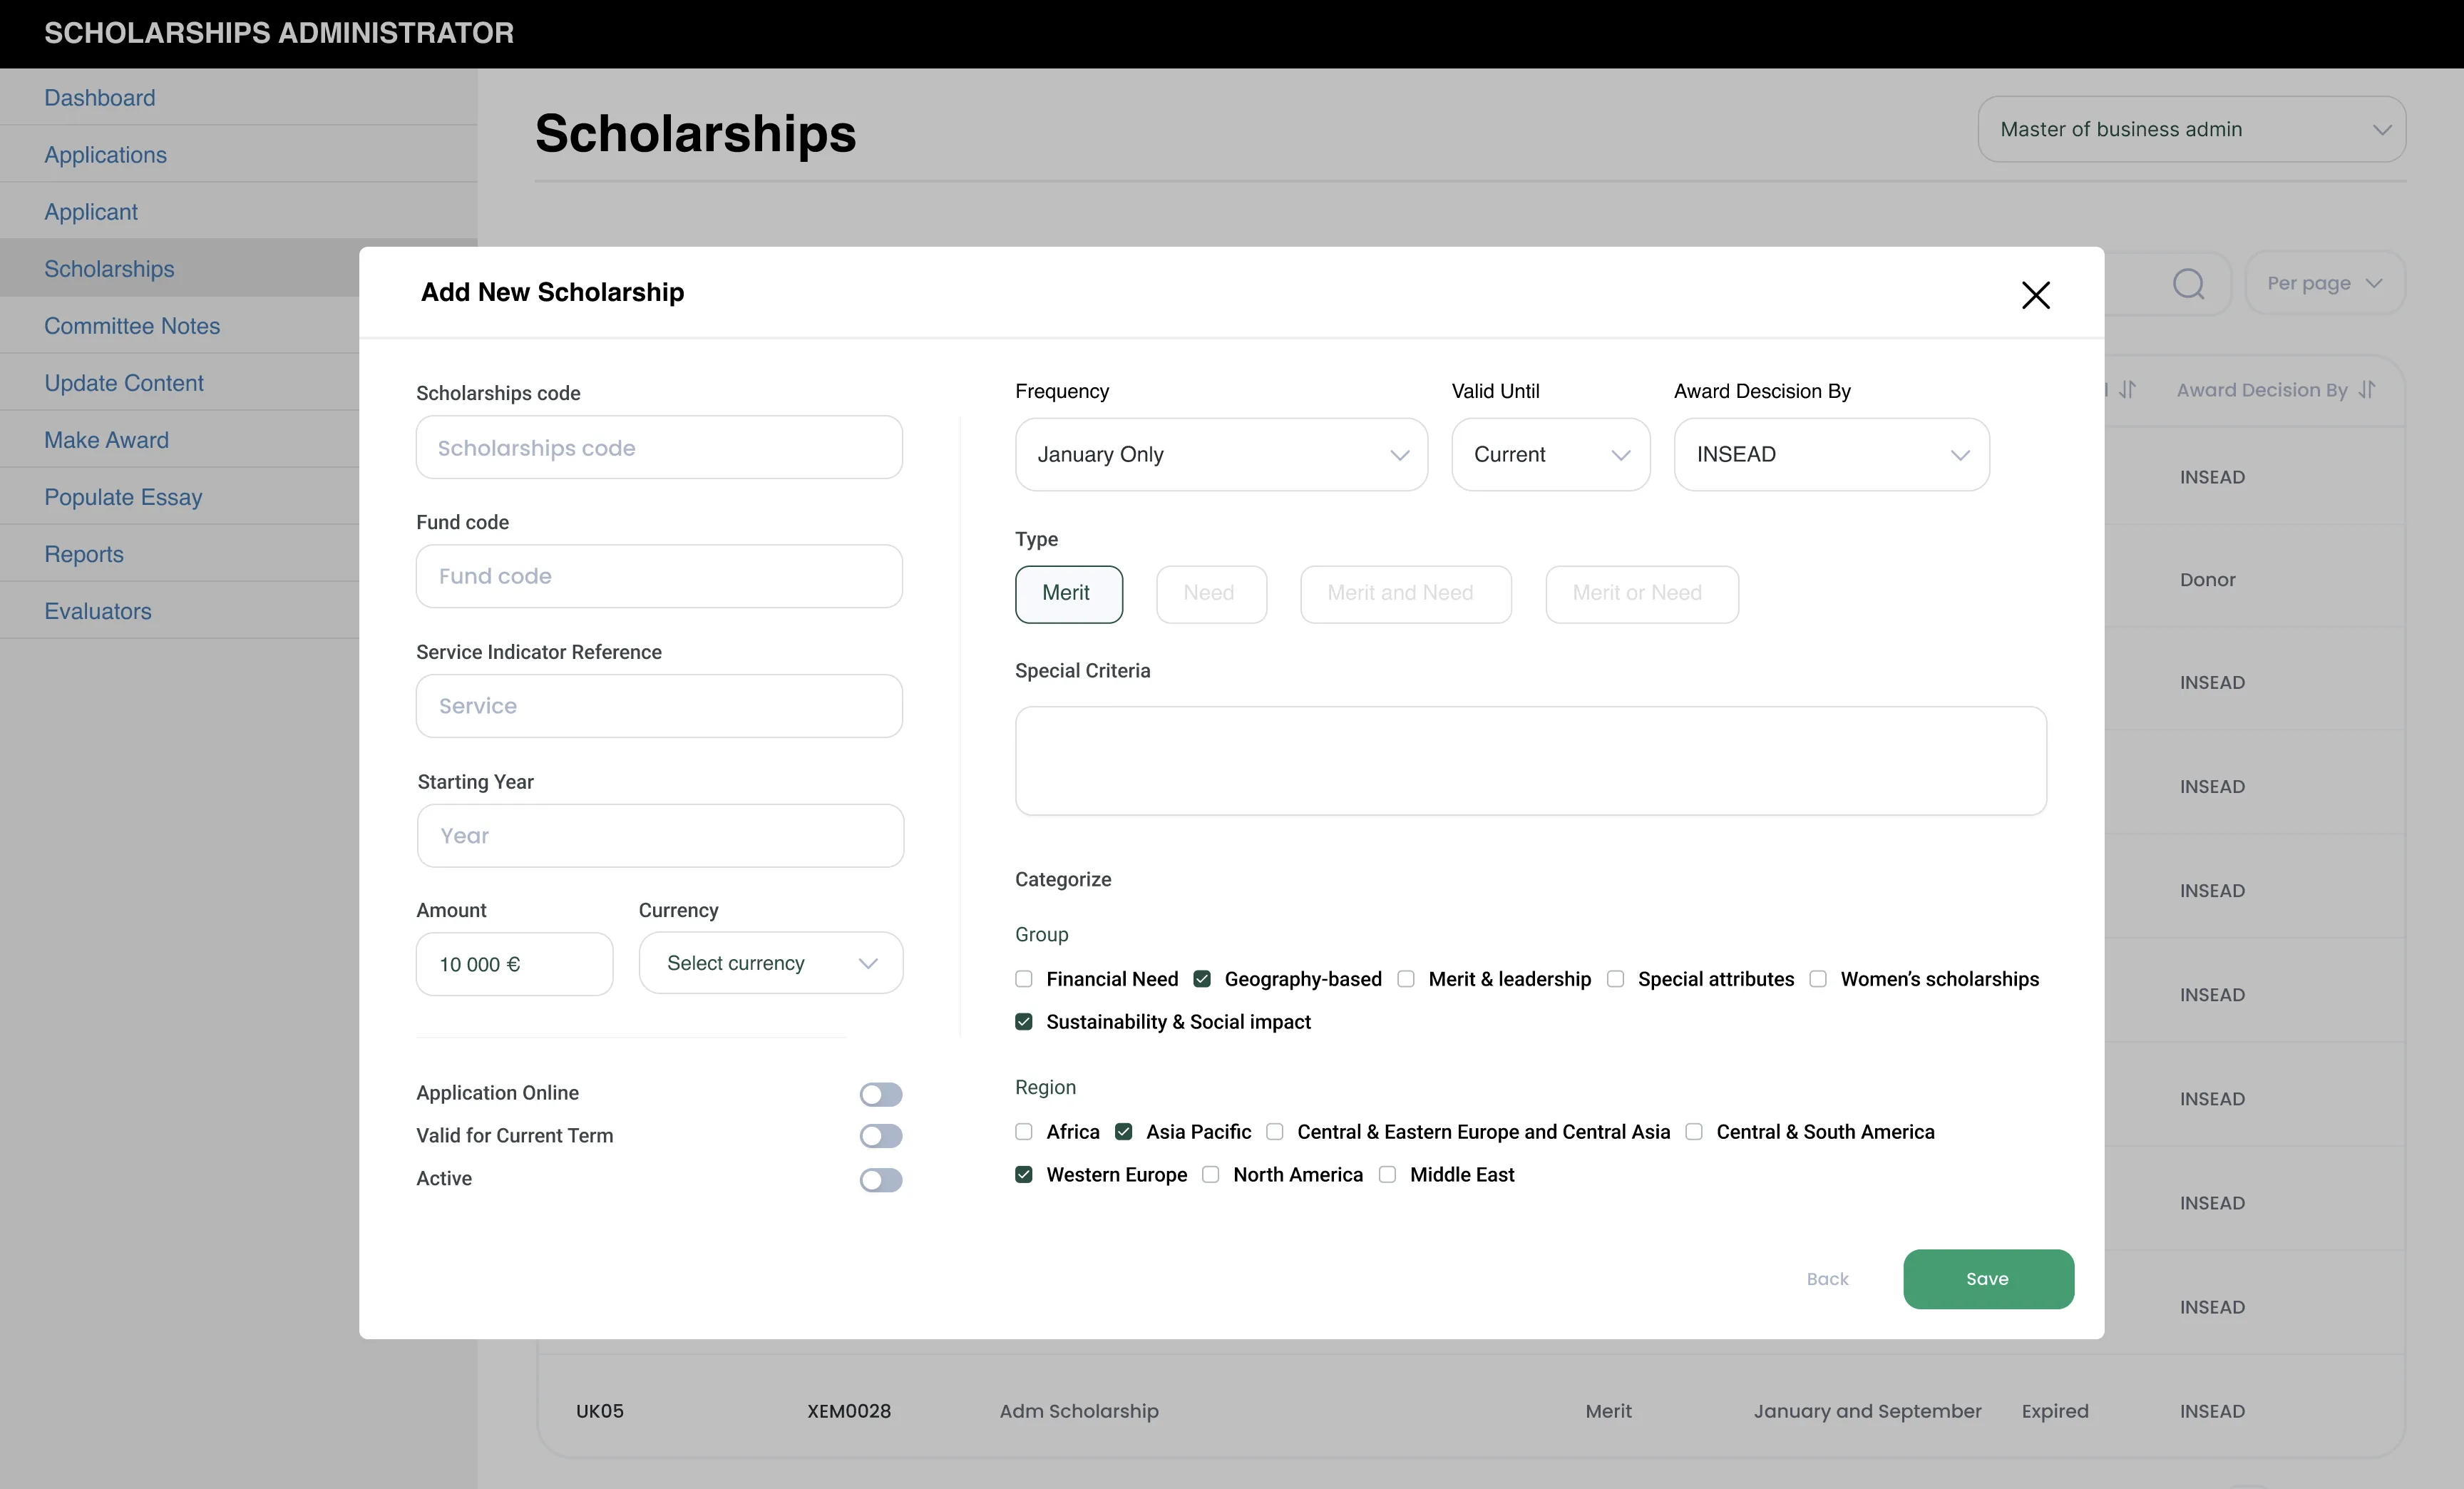Viewport: 2464px width, 1489px height.
Task: Focus the Scholarships code input field
Action: pos(659,447)
